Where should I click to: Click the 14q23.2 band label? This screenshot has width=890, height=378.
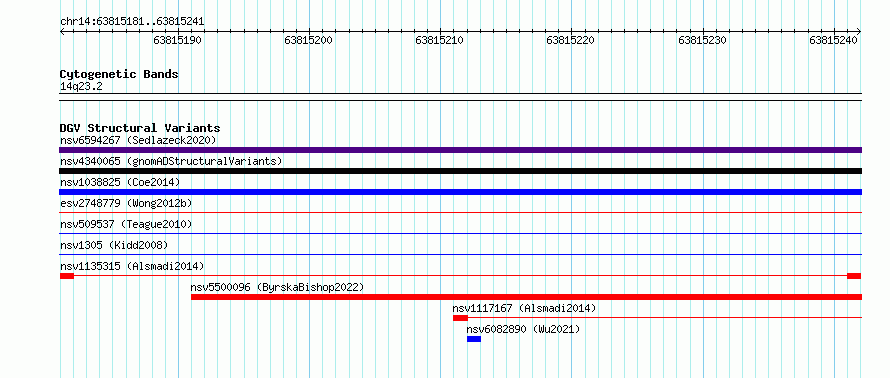(81, 87)
